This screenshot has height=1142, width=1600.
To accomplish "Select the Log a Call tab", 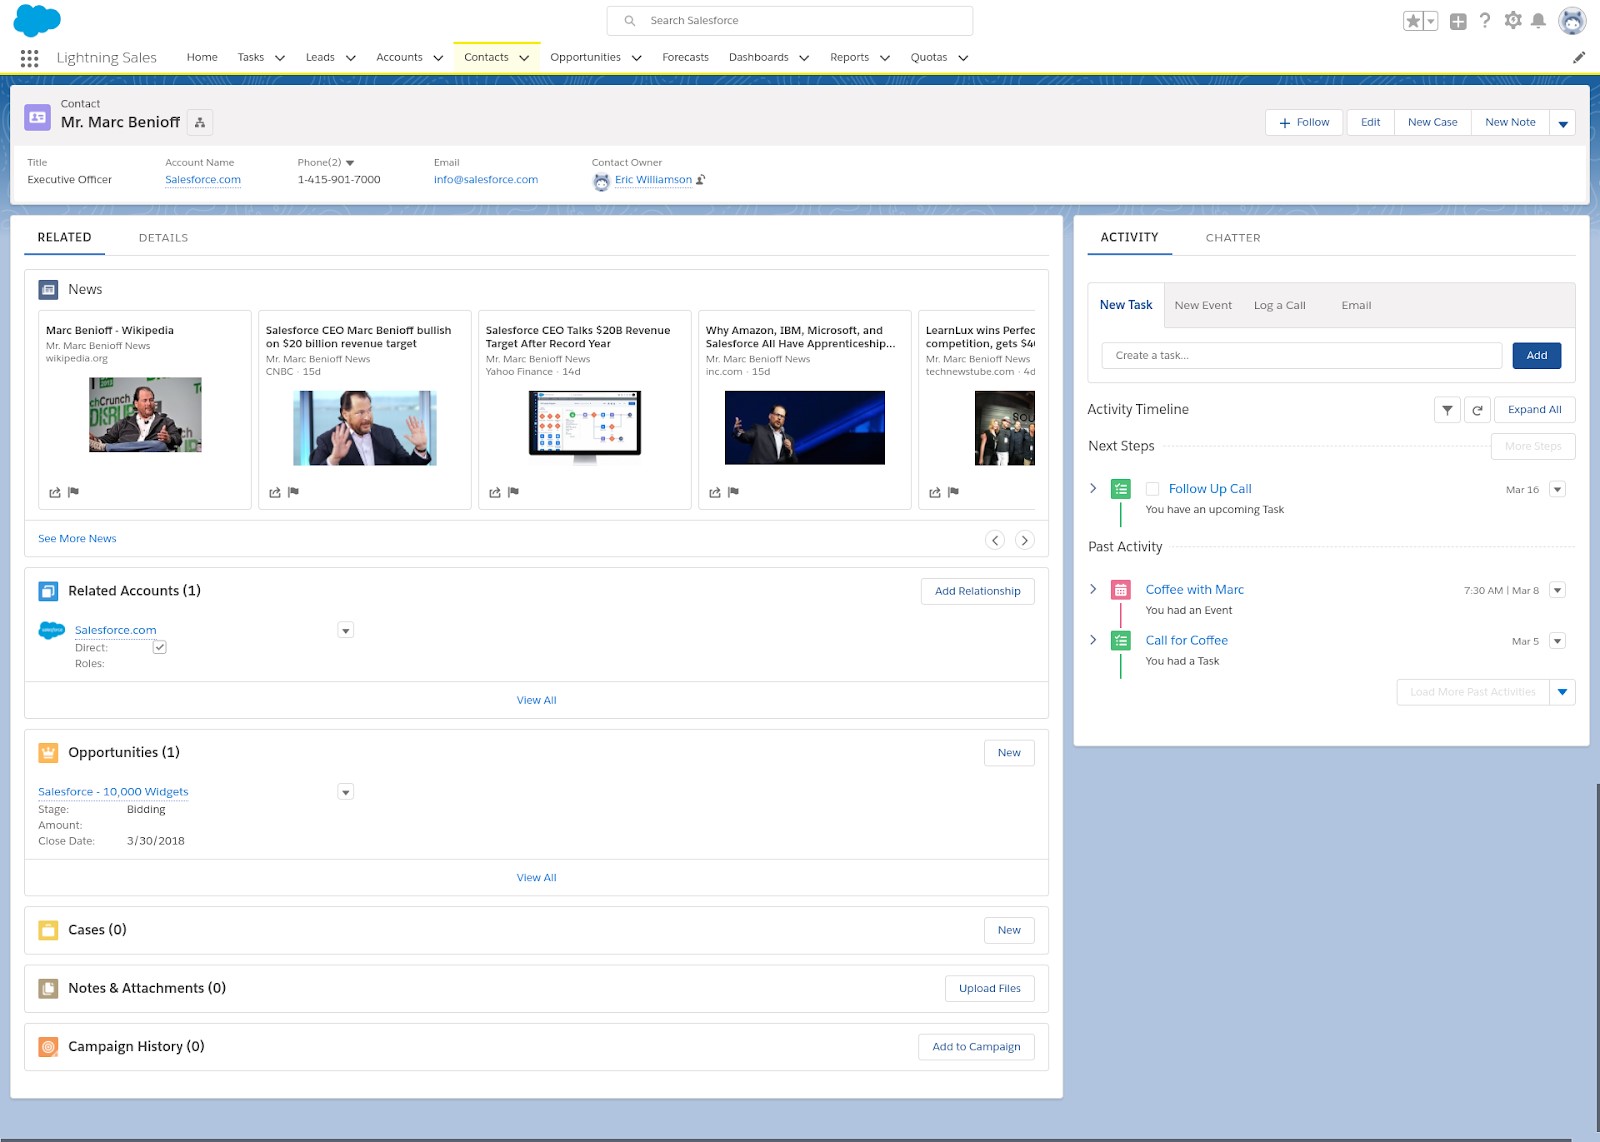I will click(1280, 306).
